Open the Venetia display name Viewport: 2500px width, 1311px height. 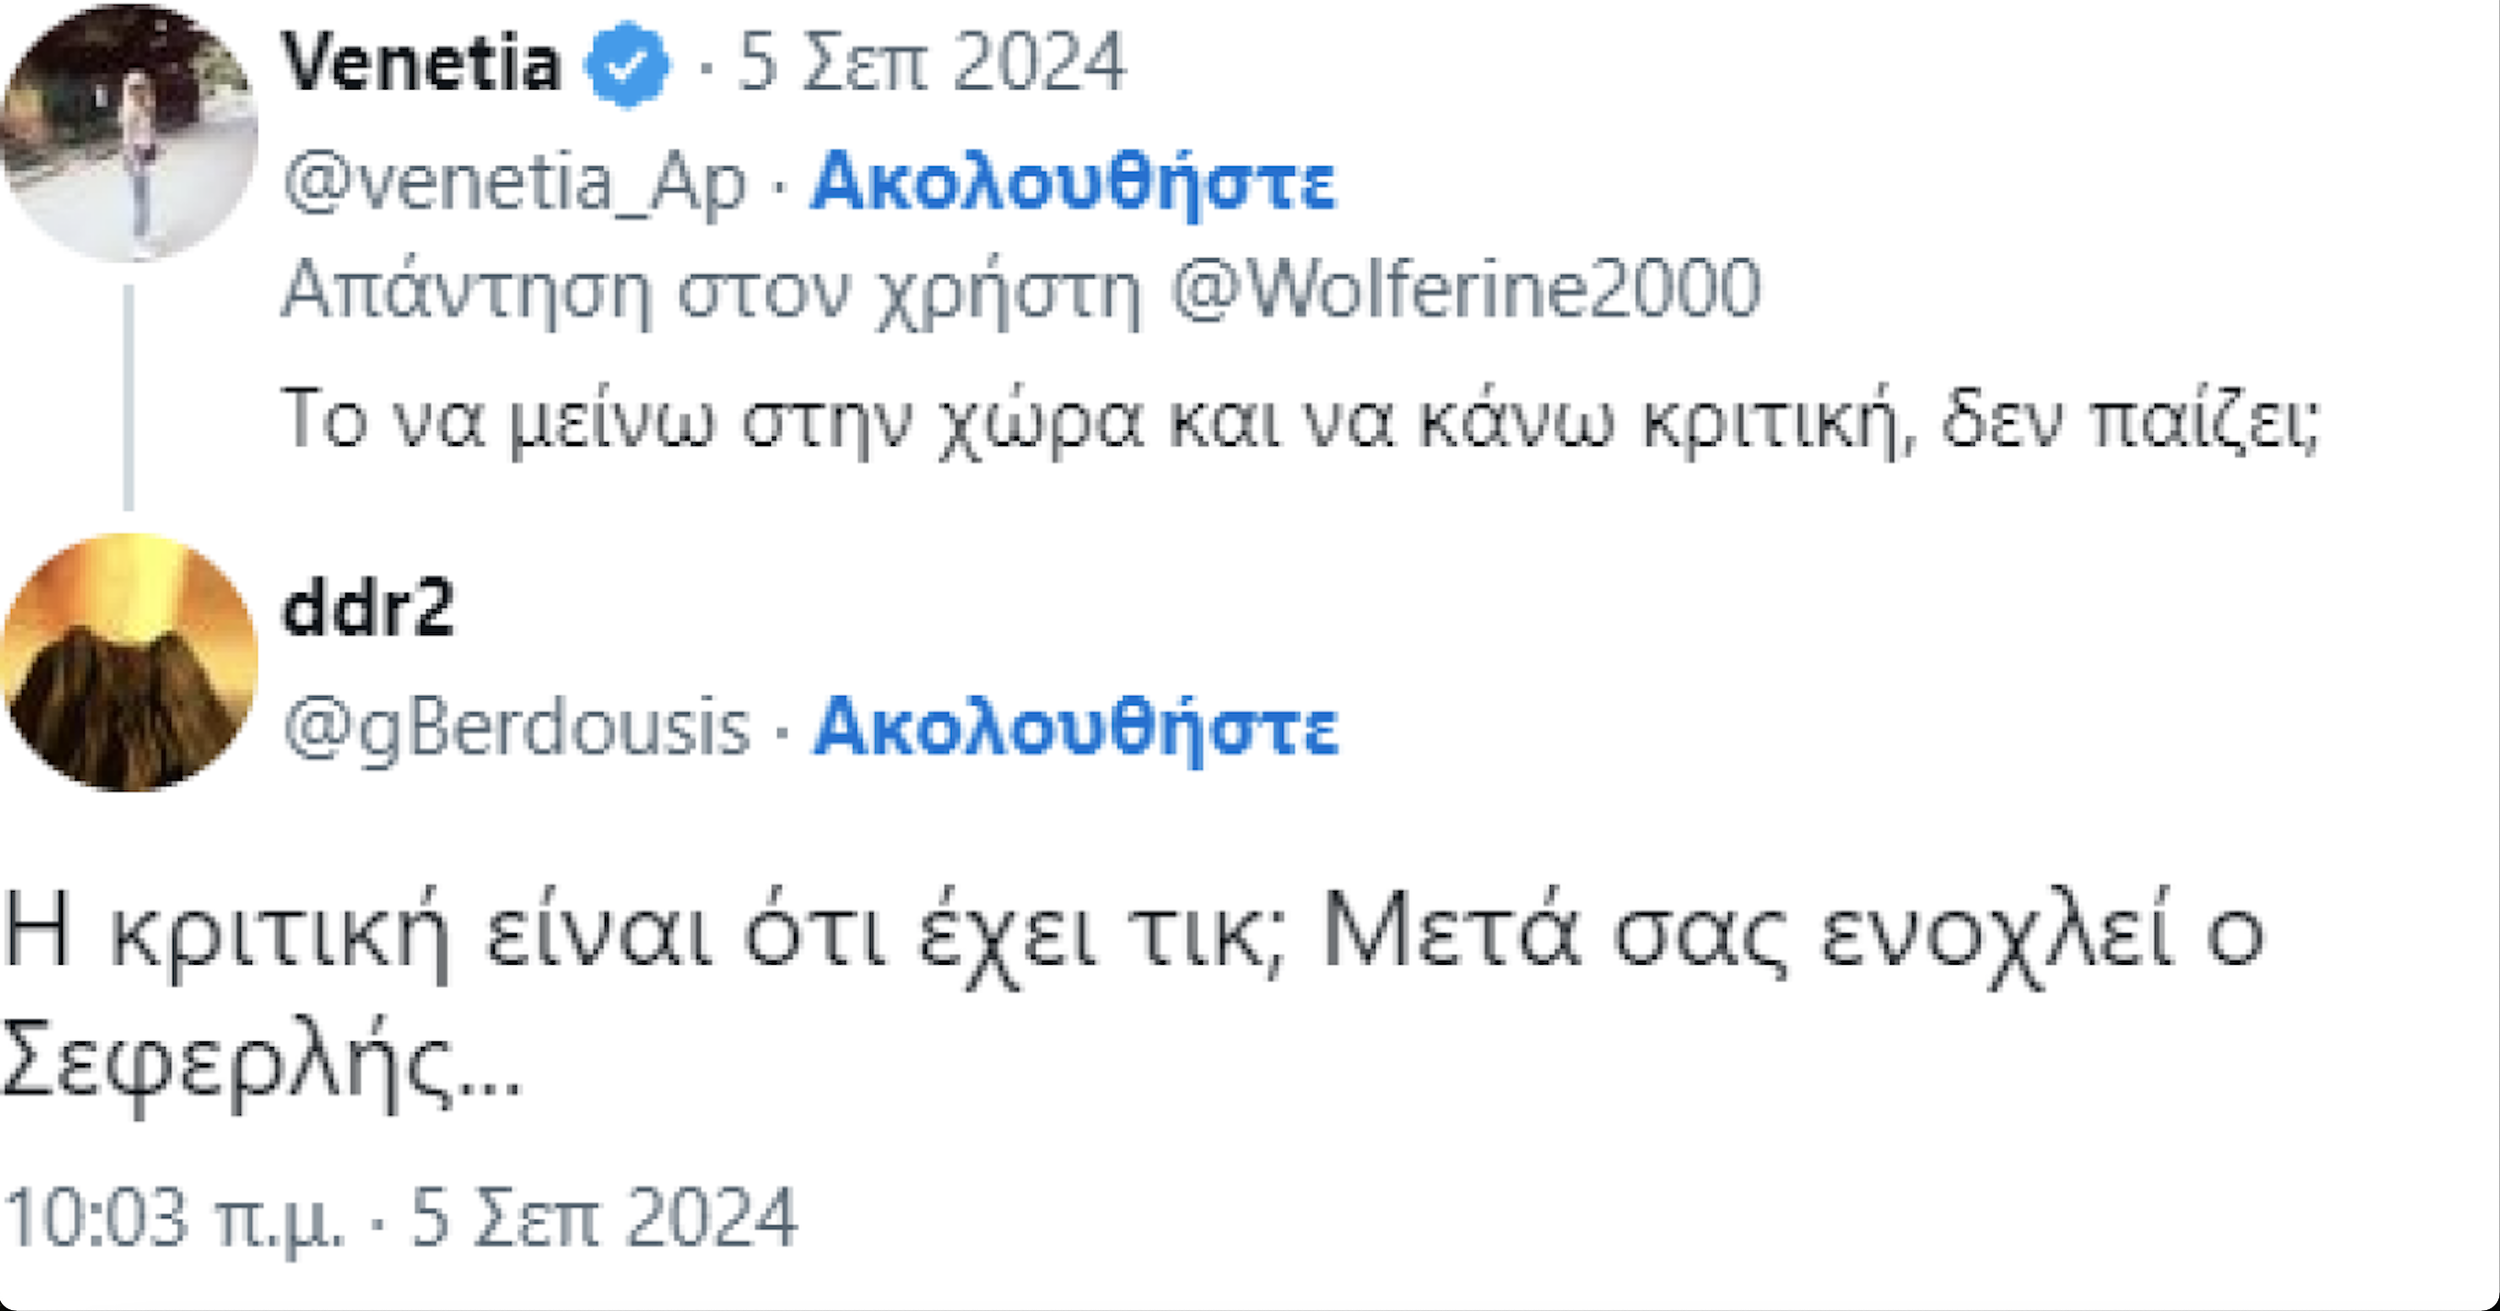(421, 63)
